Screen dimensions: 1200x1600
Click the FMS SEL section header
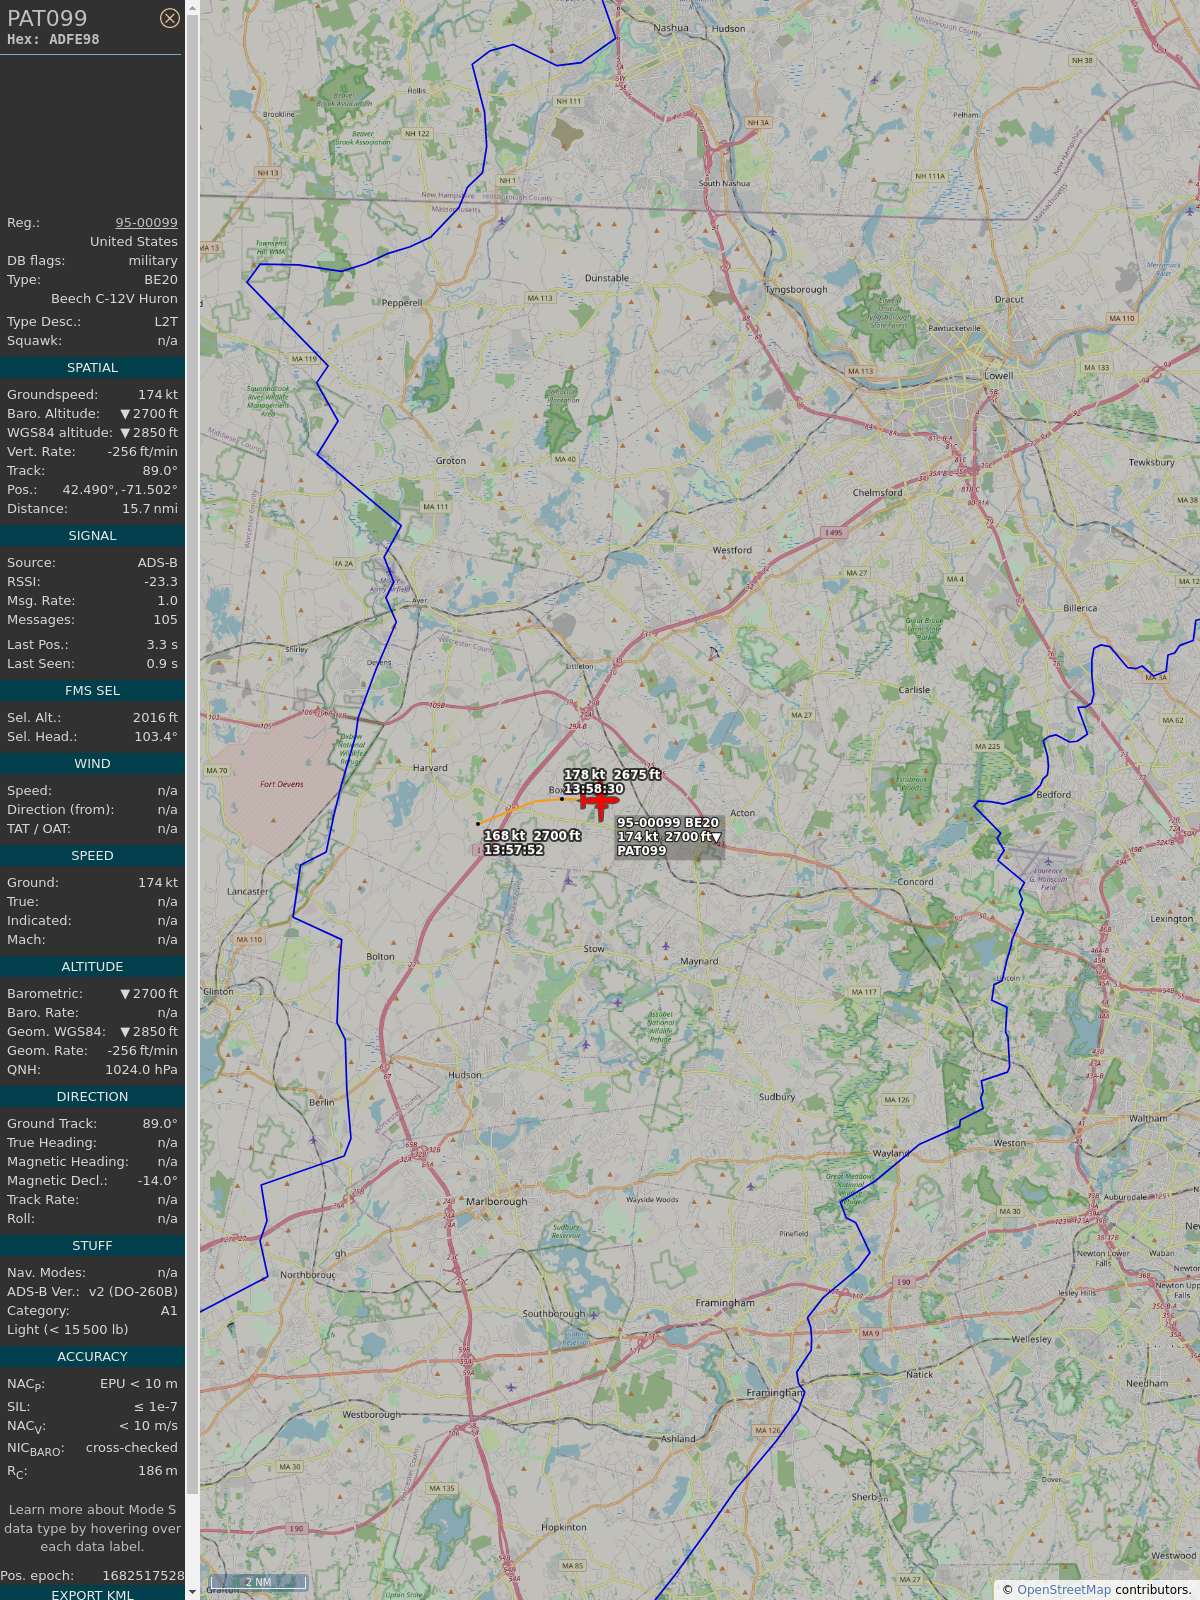pyautogui.click(x=92, y=691)
